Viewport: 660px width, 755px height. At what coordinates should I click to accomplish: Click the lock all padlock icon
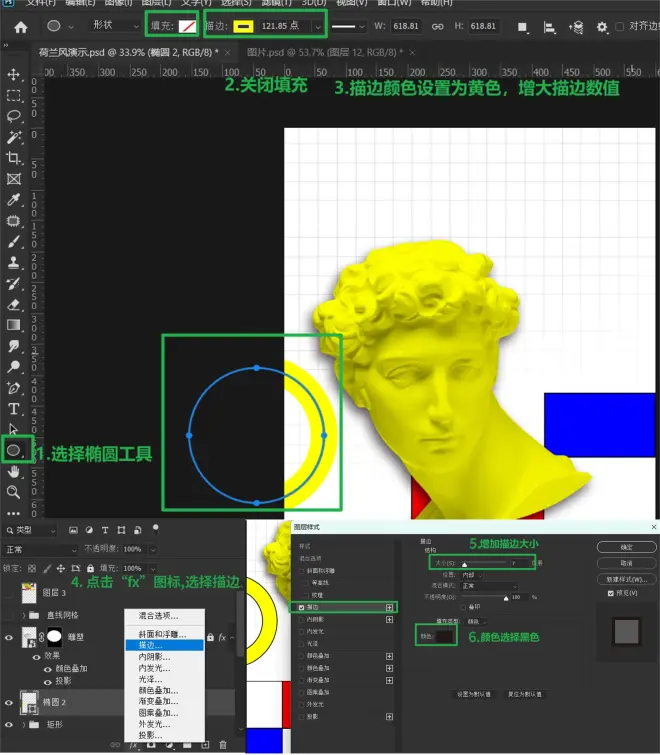pyautogui.click(x=90, y=568)
